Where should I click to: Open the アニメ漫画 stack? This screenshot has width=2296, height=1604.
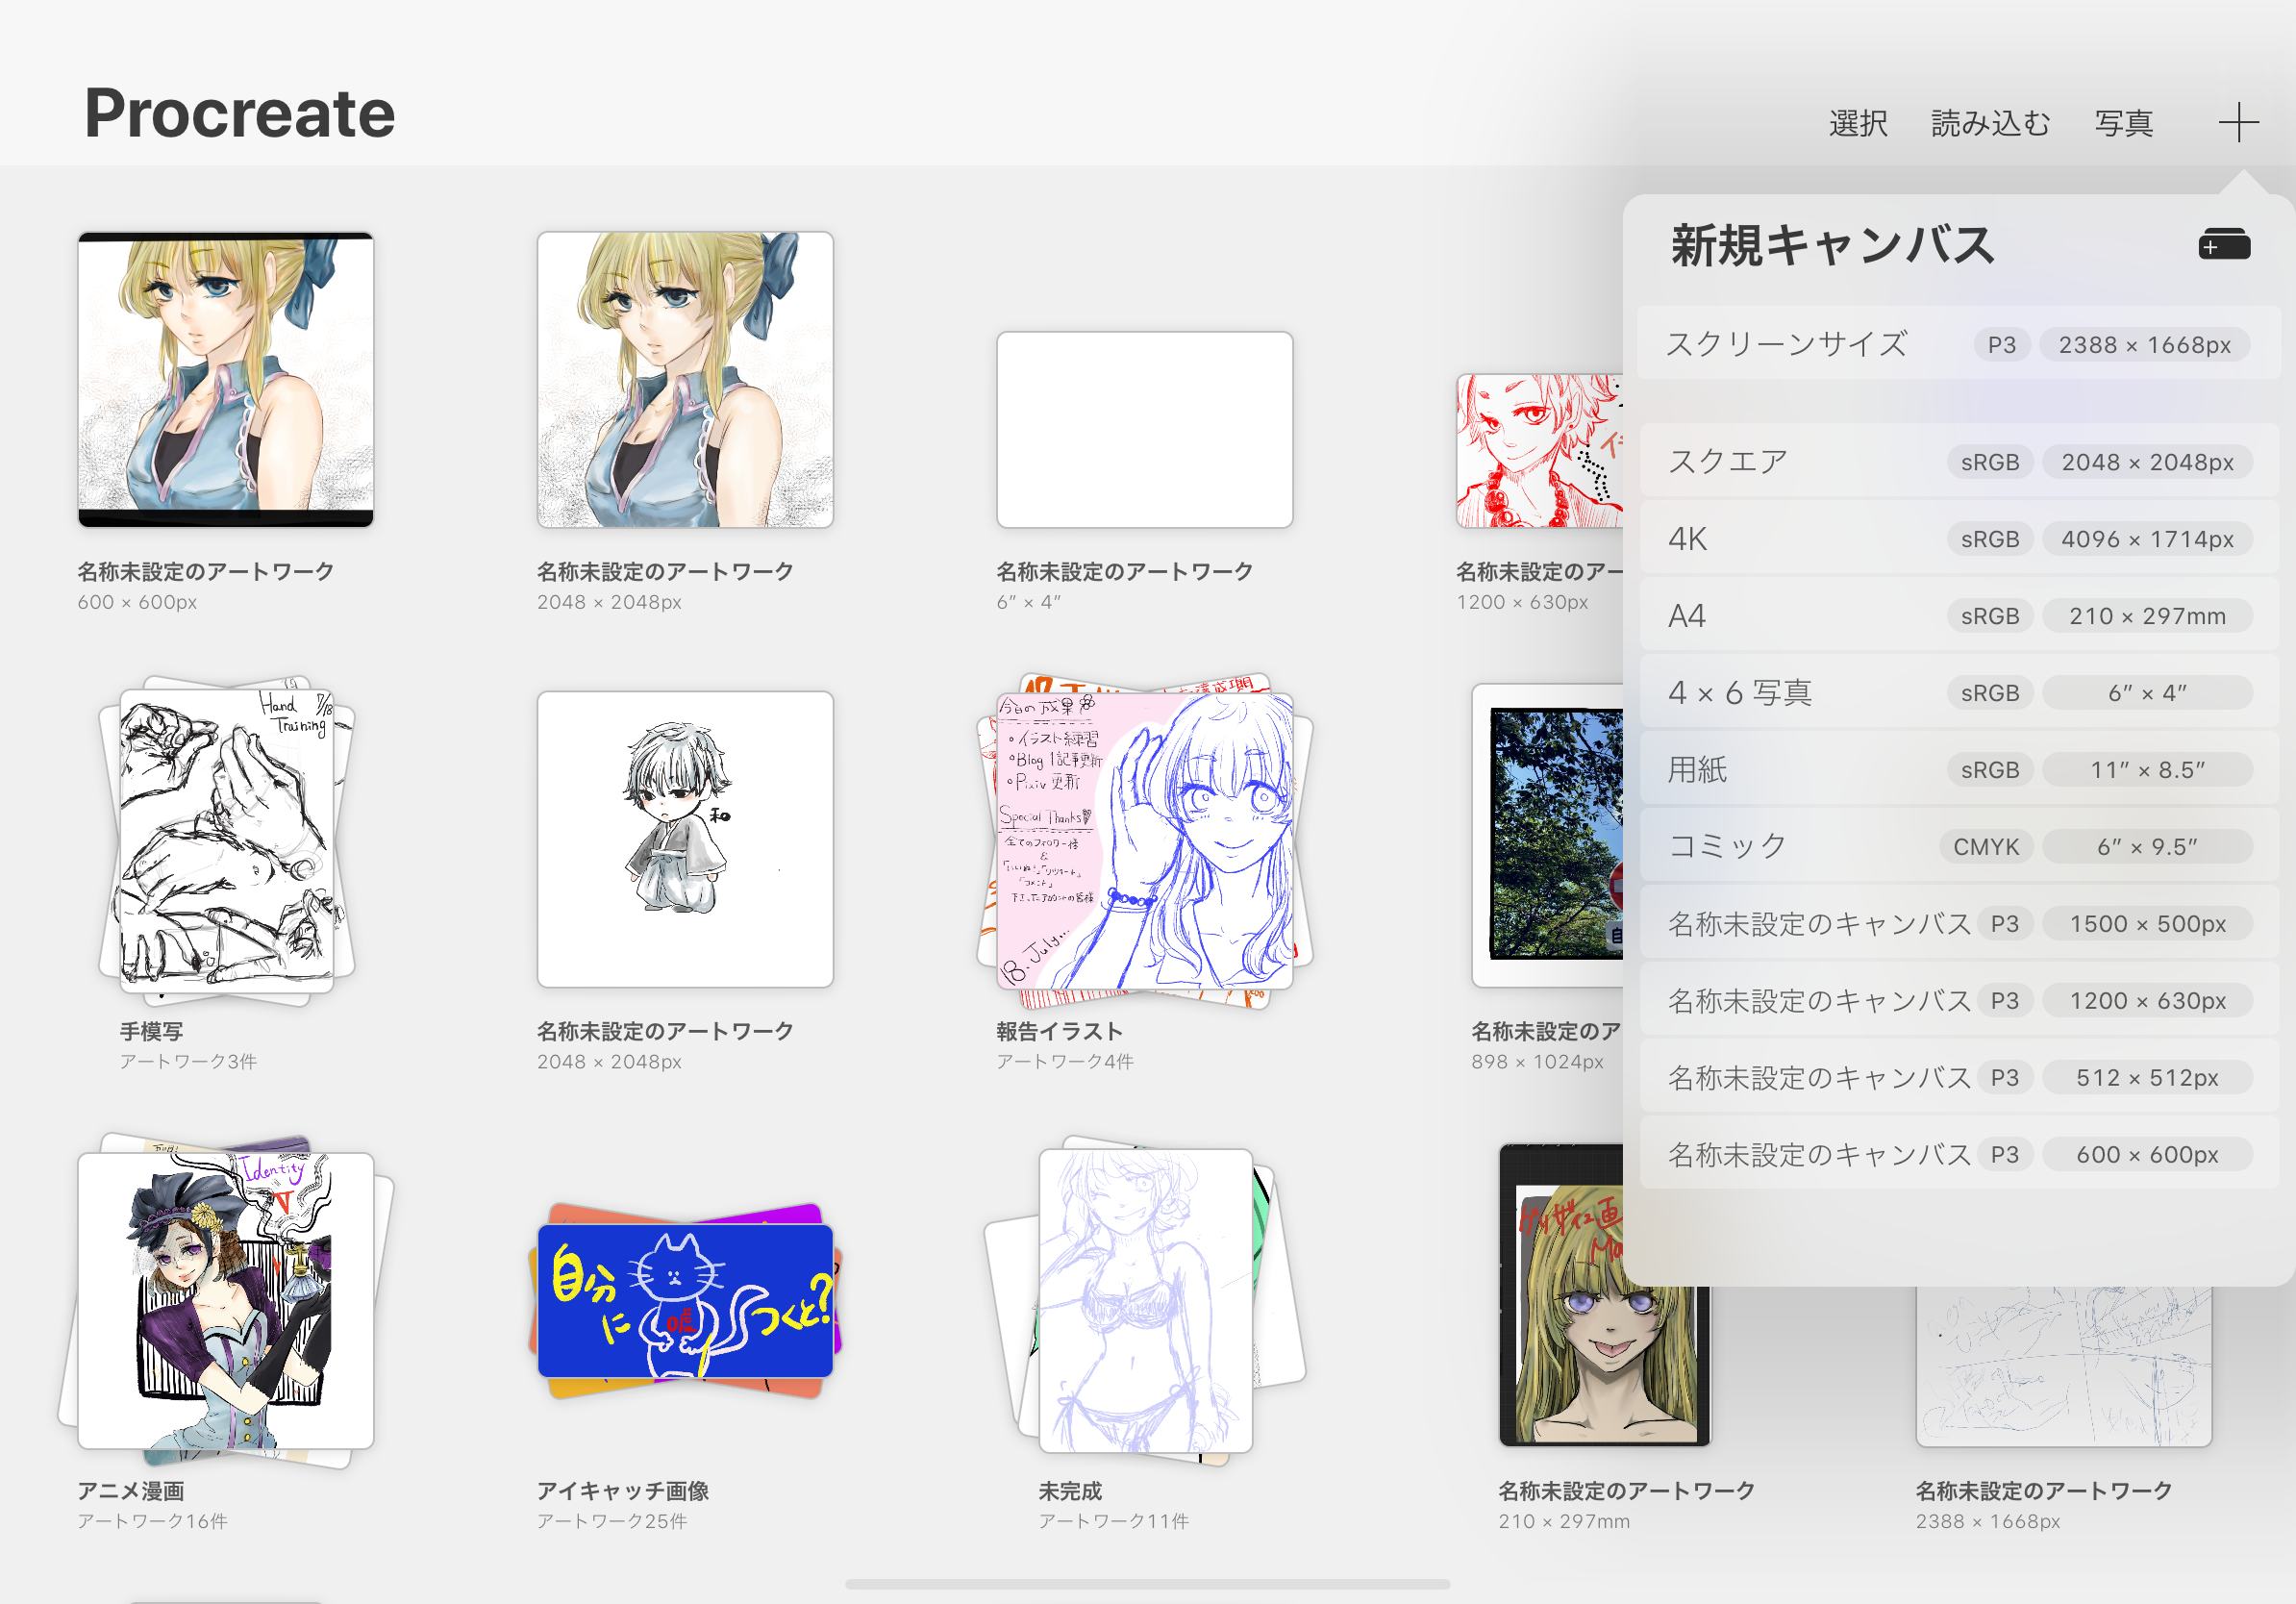[226, 1300]
